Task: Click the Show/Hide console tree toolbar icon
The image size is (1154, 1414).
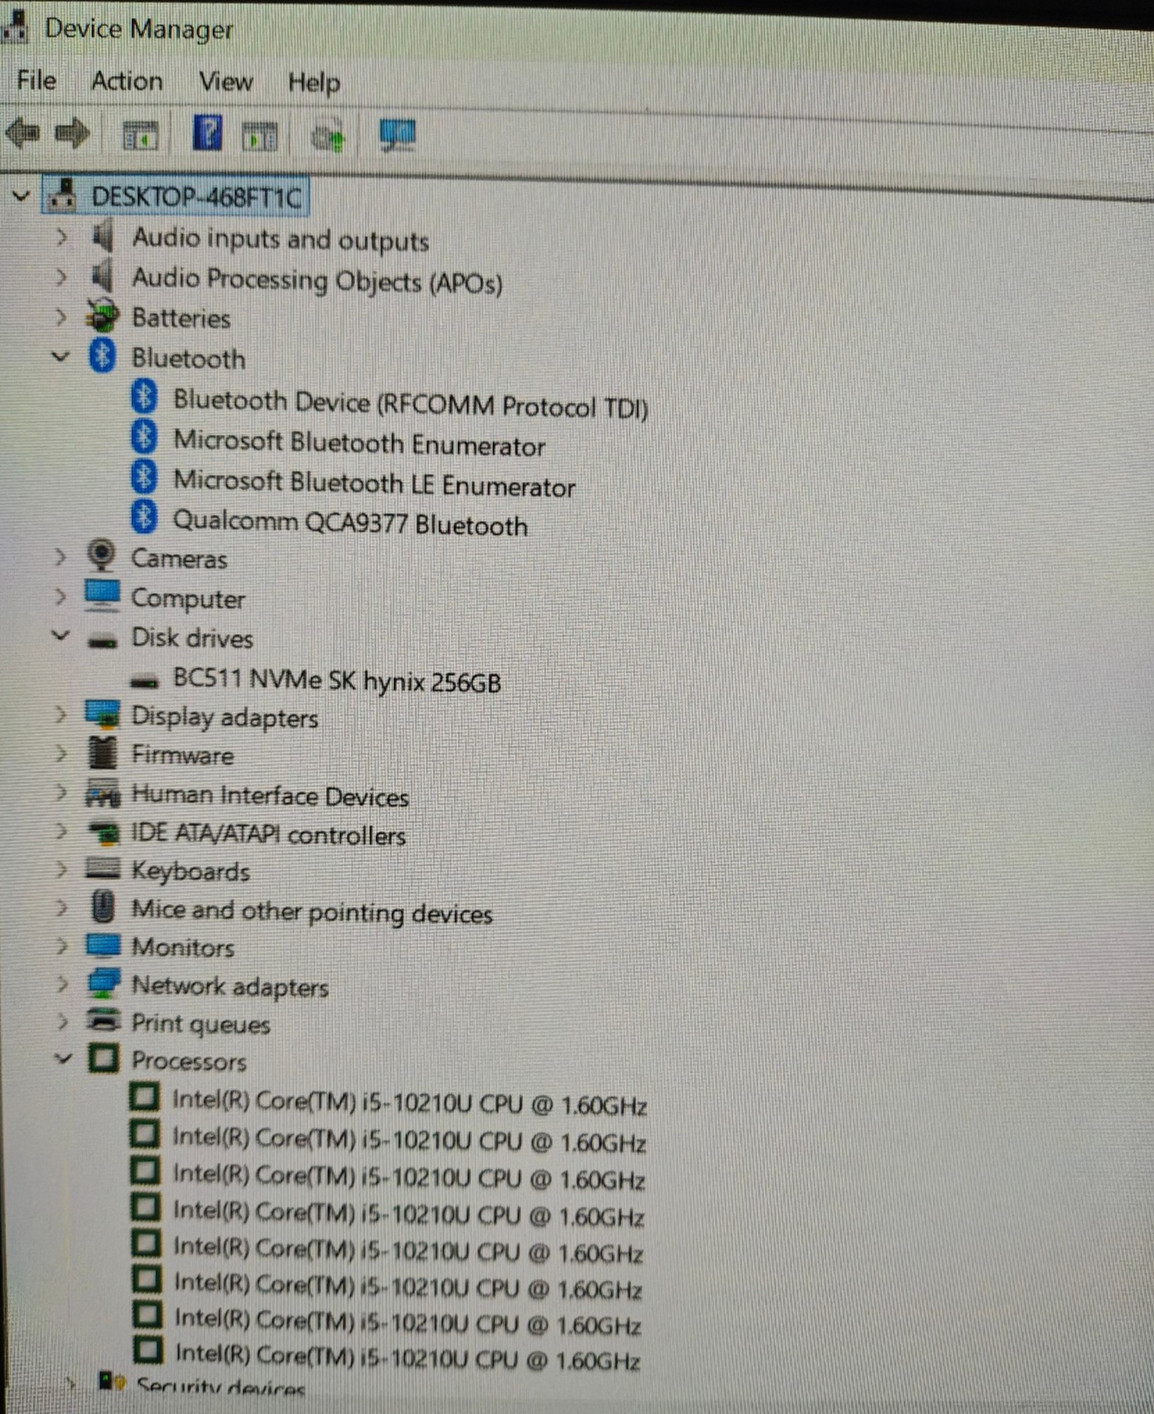Action: coord(140,134)
